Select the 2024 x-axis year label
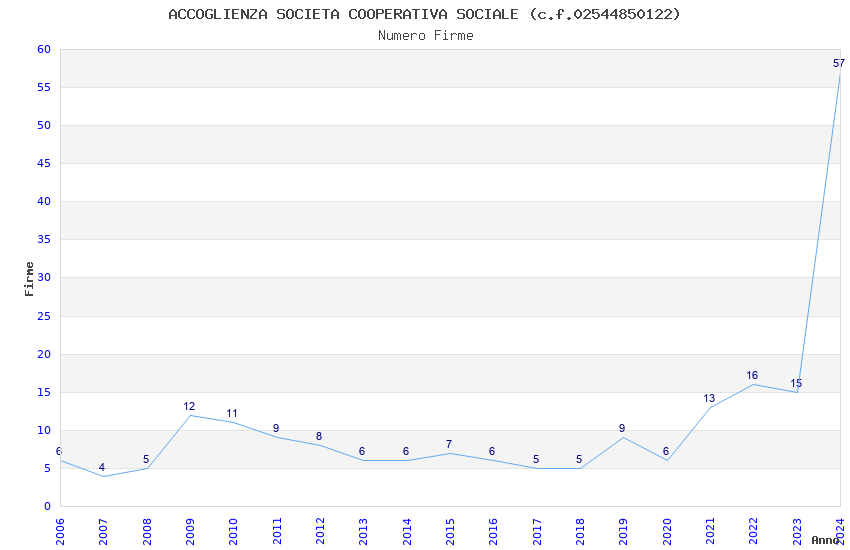 tap(840, 532)
